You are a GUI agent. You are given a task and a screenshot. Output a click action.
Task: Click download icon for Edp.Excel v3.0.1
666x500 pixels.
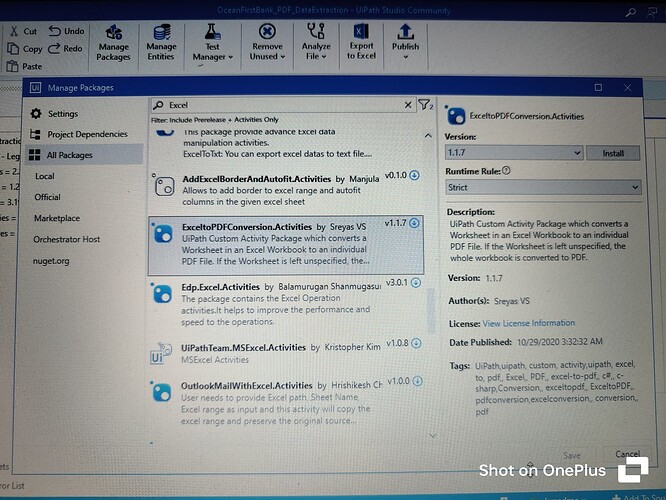[416, 282]
